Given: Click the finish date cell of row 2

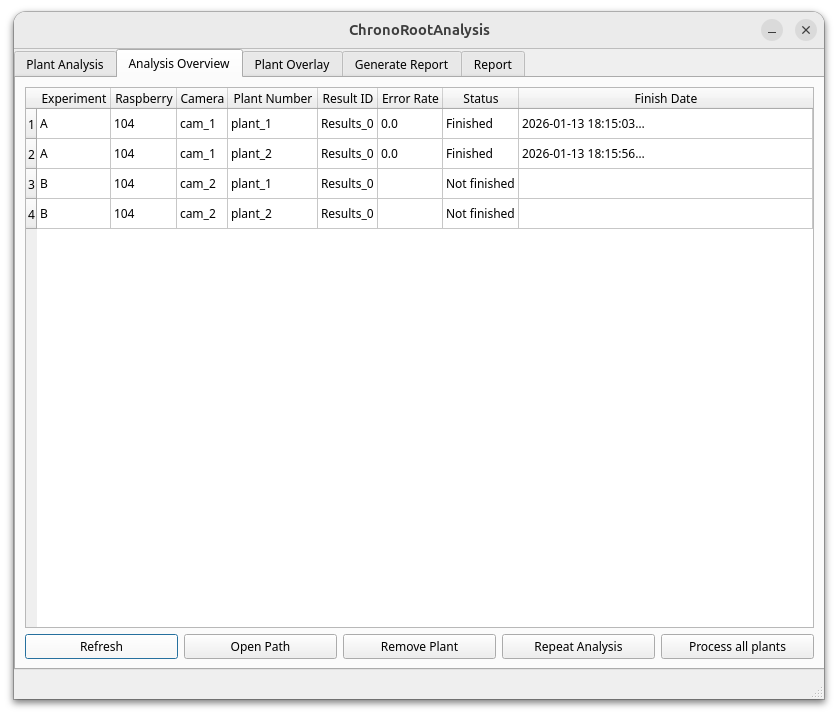Looking at the screenshot, I should pos(665,154).
